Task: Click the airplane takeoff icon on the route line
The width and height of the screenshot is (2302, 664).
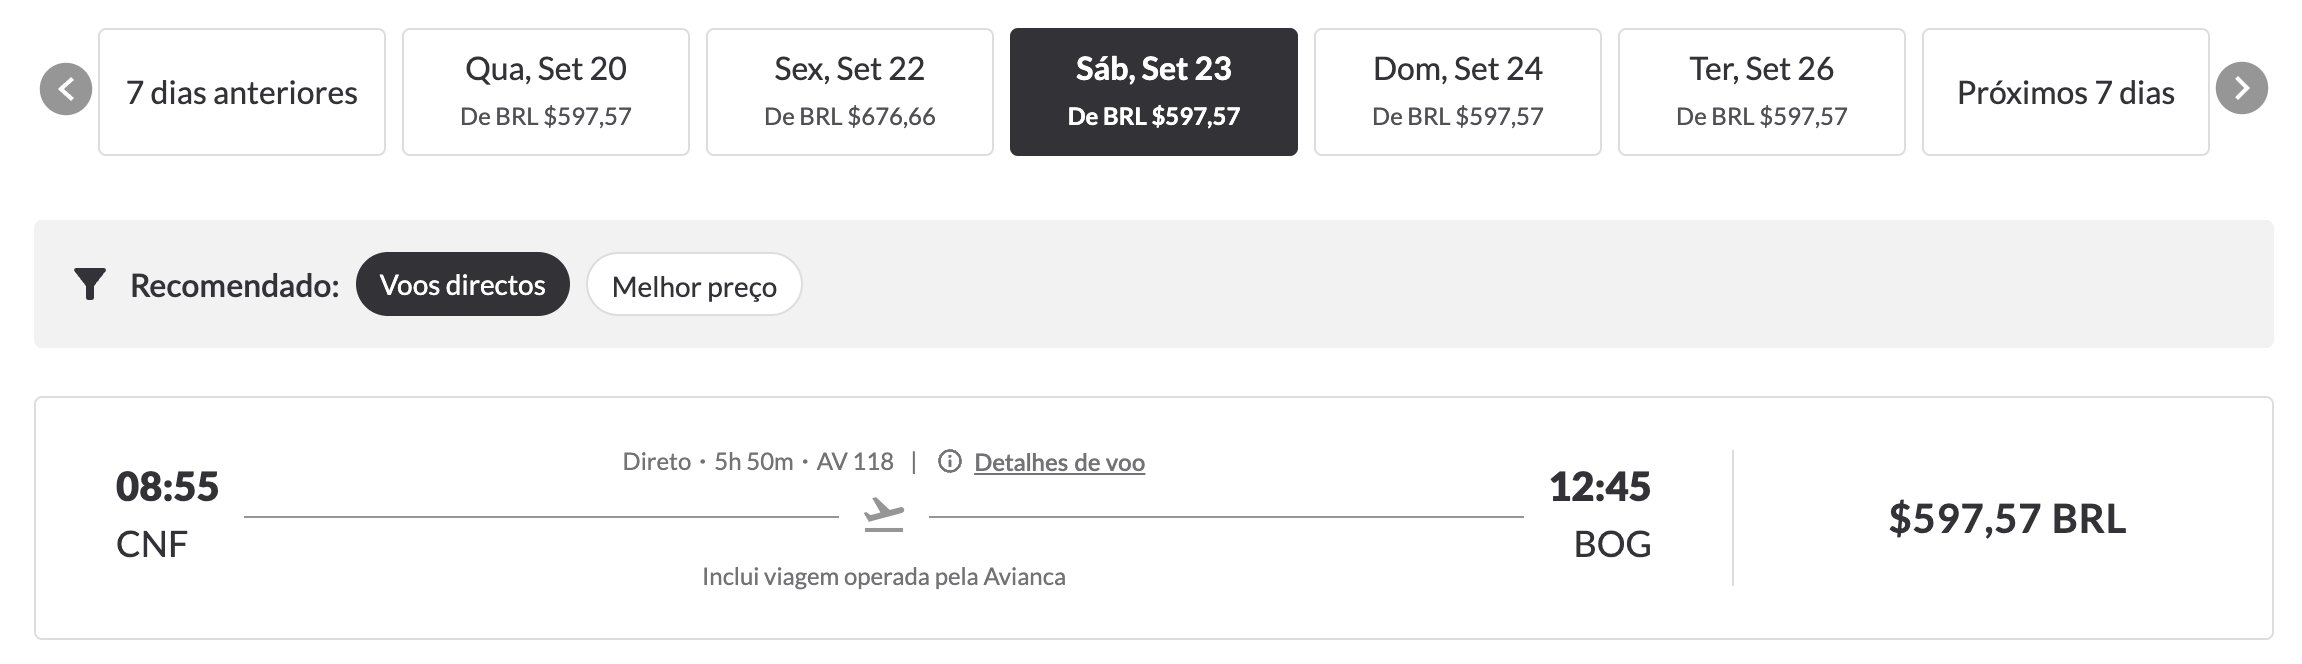Action: (883, 516)
